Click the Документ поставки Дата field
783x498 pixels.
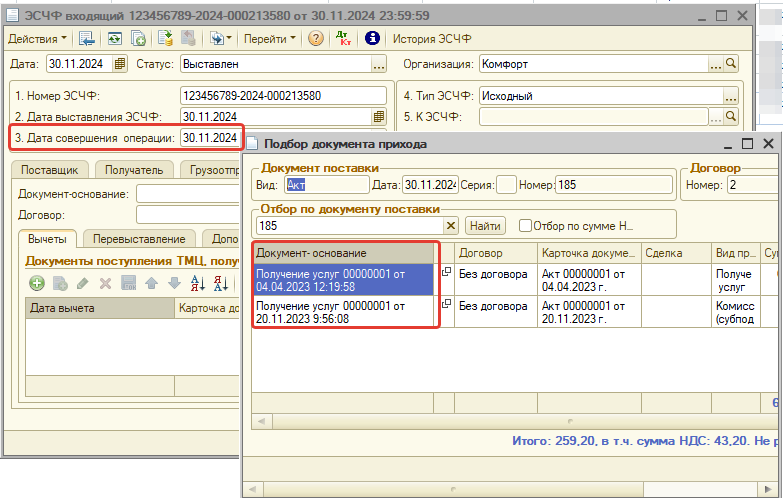pyautogui.click(x=430, y=185)
